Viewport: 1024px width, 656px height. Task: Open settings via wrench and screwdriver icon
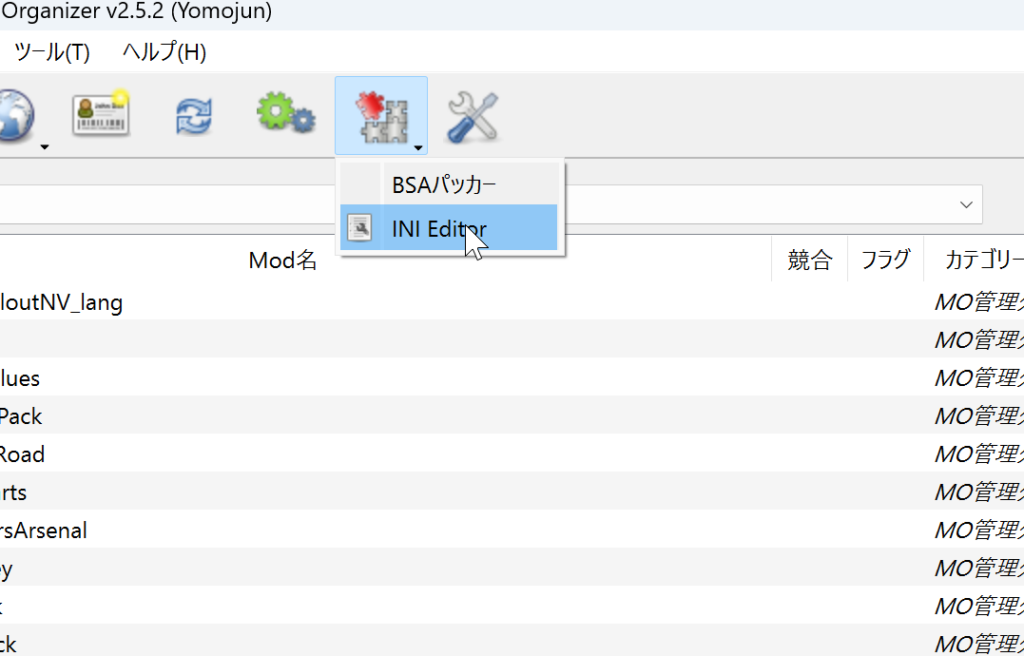(471, 115)
